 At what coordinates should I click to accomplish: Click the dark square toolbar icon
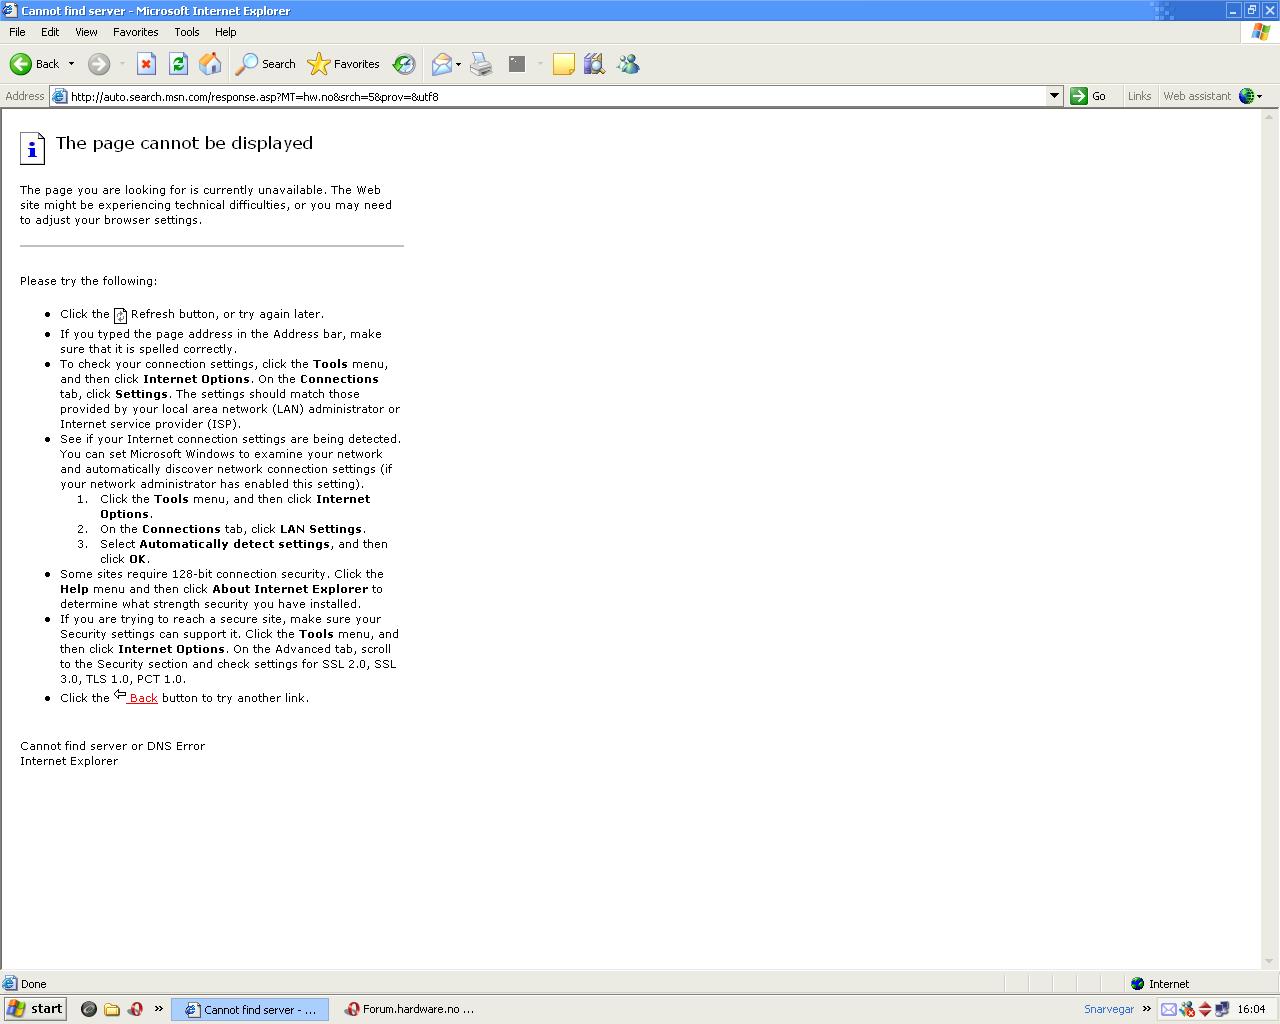tap(516, 64)
